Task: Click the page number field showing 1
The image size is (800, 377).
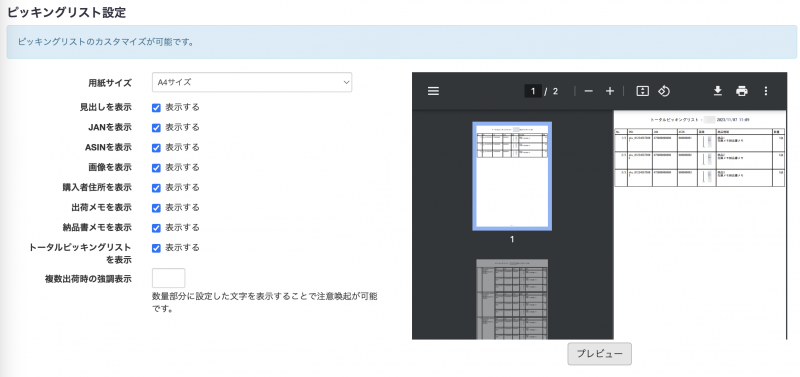Action: (x=533, y=91)
